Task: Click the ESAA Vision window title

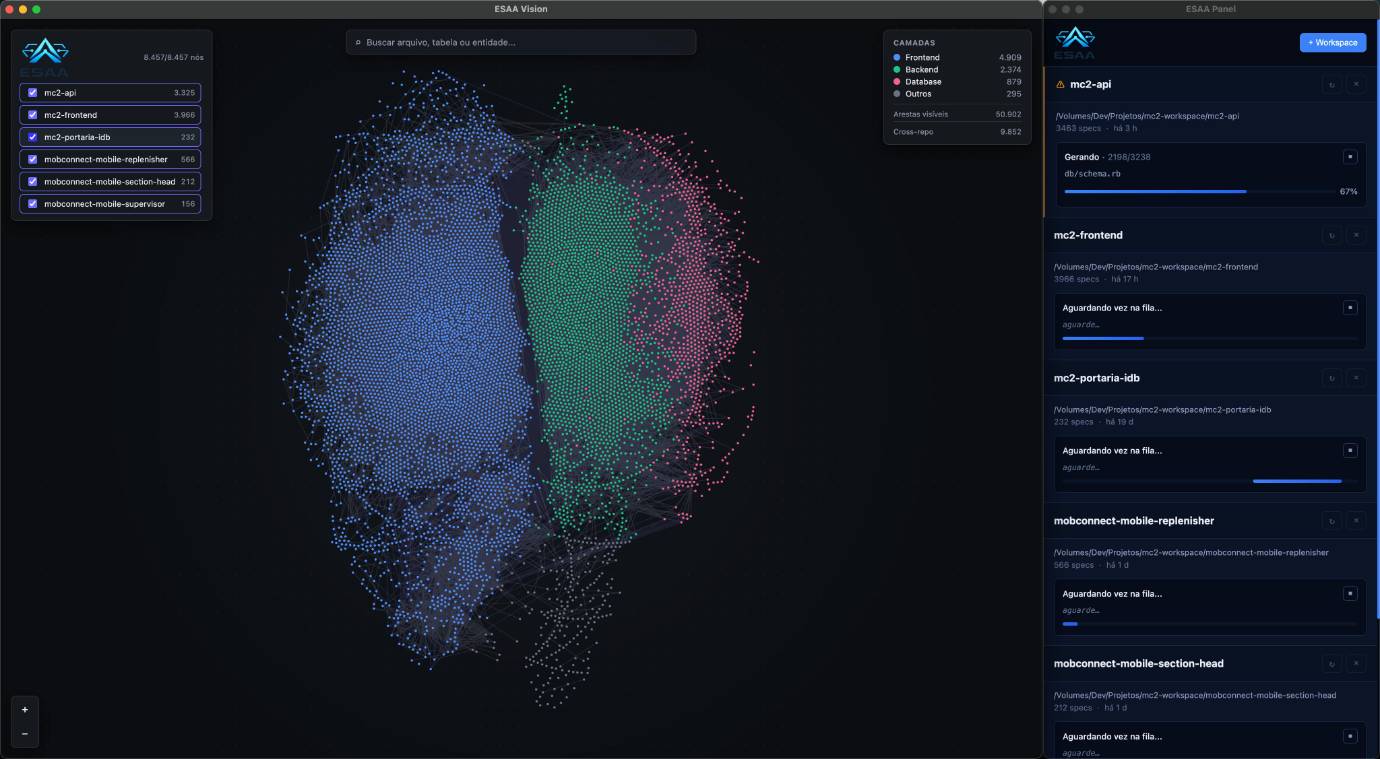Action: pos(520,9)
